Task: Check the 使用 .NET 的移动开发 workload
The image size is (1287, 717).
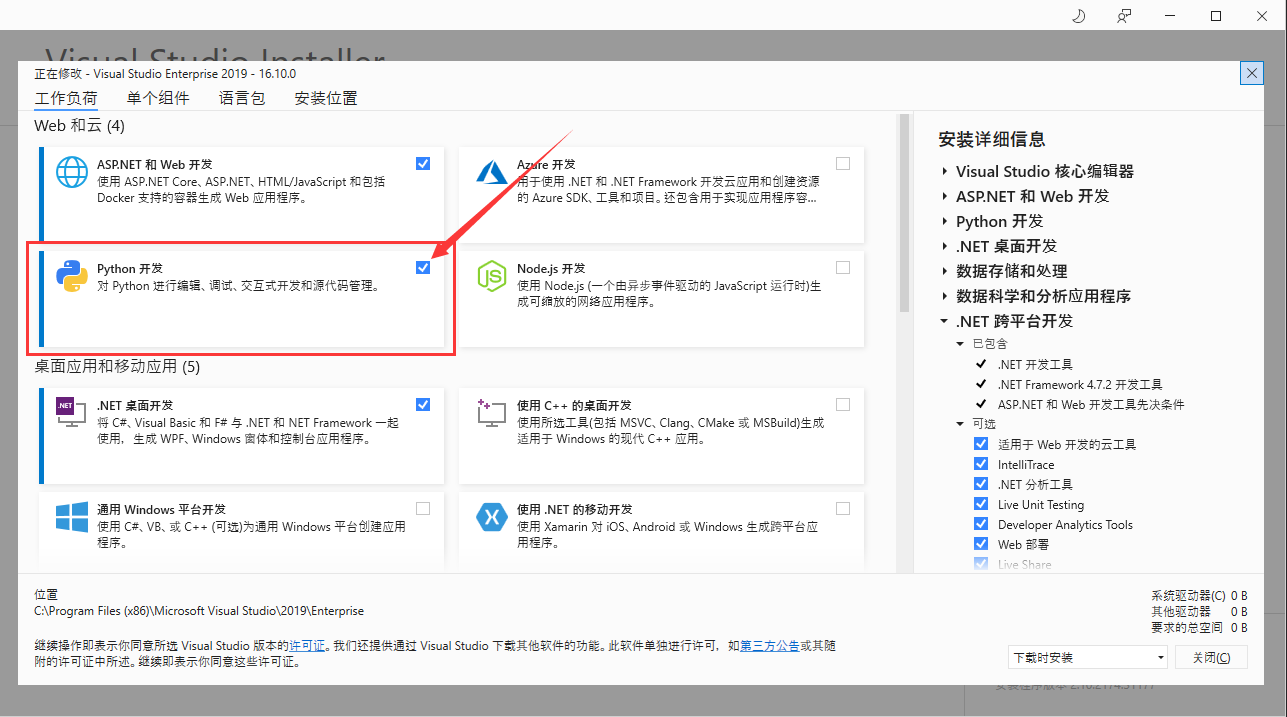Action: 843,508
